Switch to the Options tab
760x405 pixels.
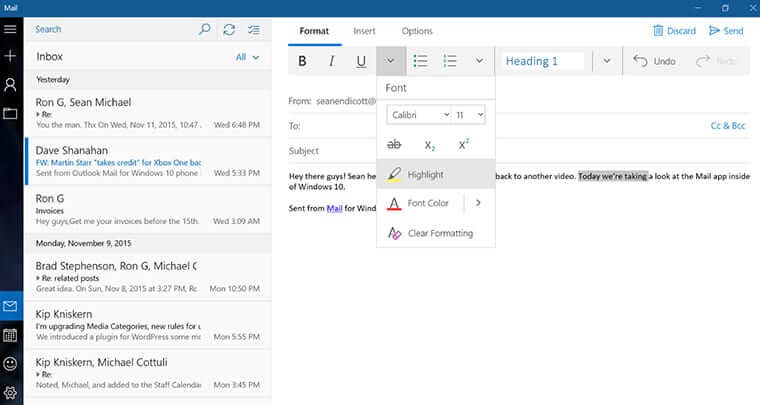coord(417,31)
